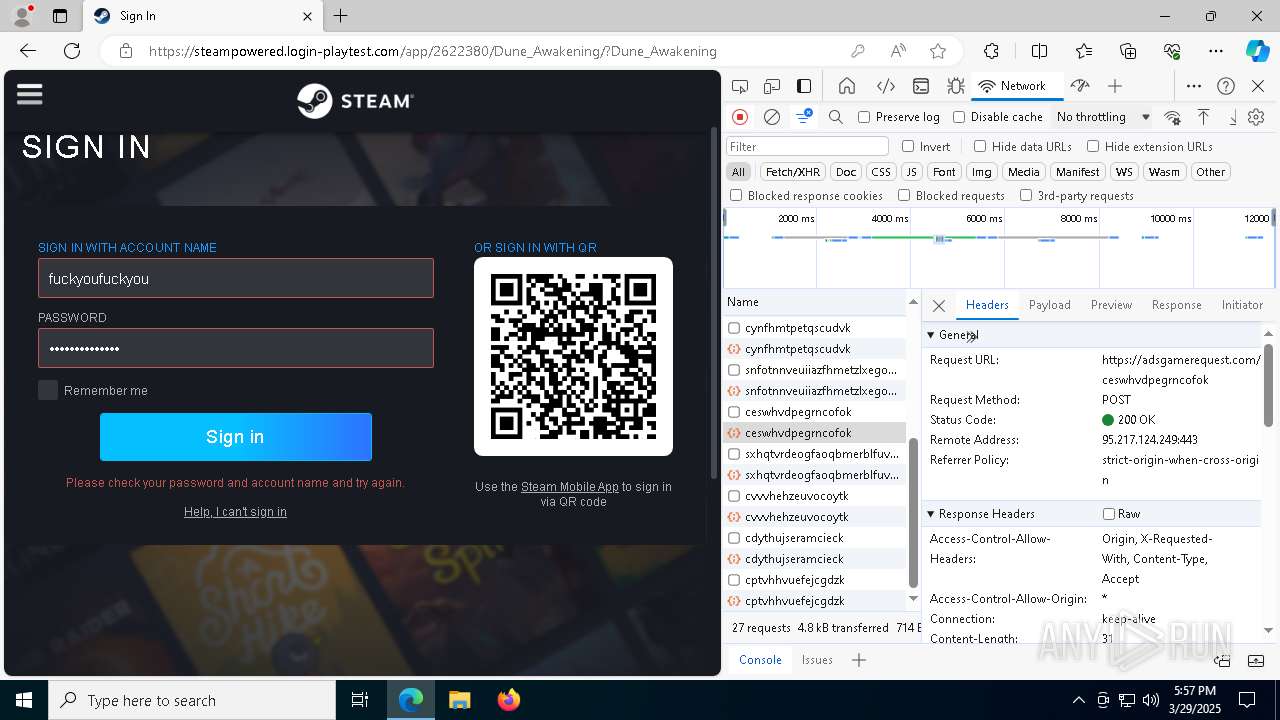Filter requests by Img type

click(x=982, y=172)
